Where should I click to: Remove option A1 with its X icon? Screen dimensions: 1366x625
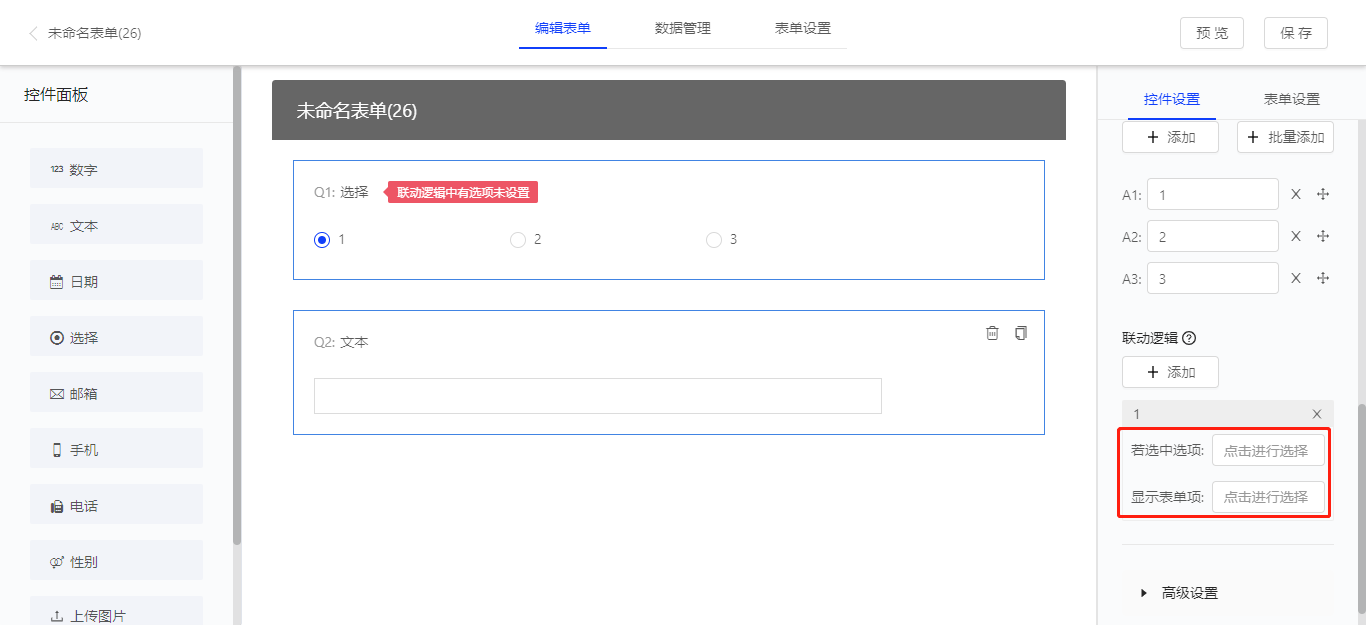click(1296, 194)
